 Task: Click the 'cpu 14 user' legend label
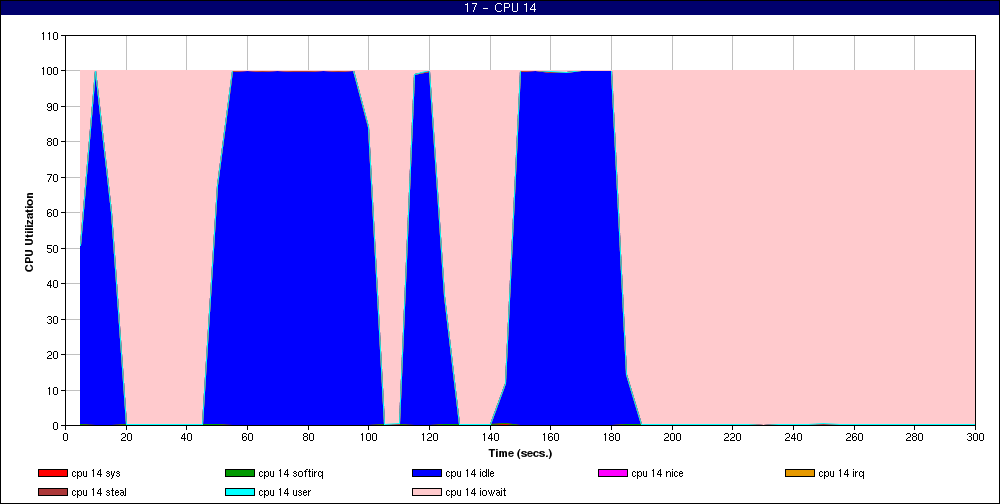284,493
